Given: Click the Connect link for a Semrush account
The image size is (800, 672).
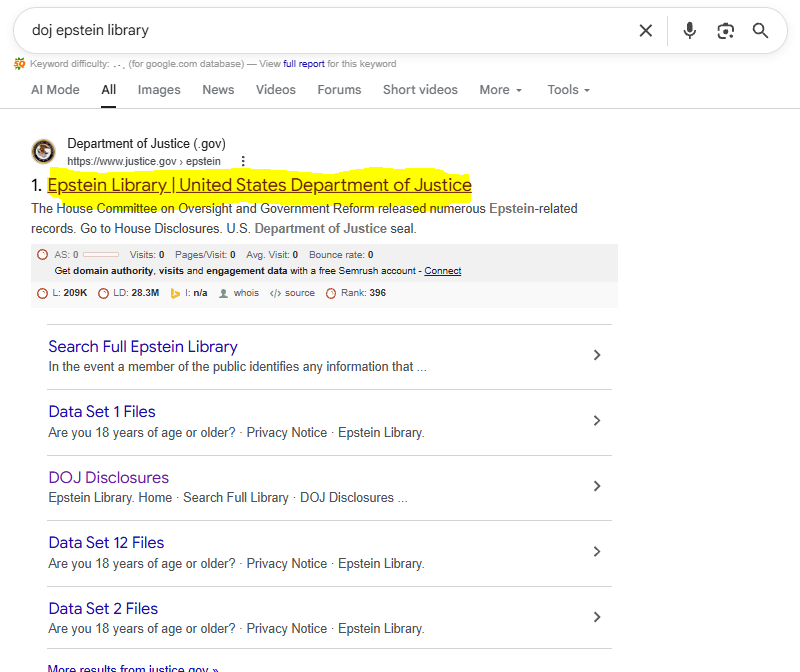Looking at the screenshot, I should coord(443,271).
